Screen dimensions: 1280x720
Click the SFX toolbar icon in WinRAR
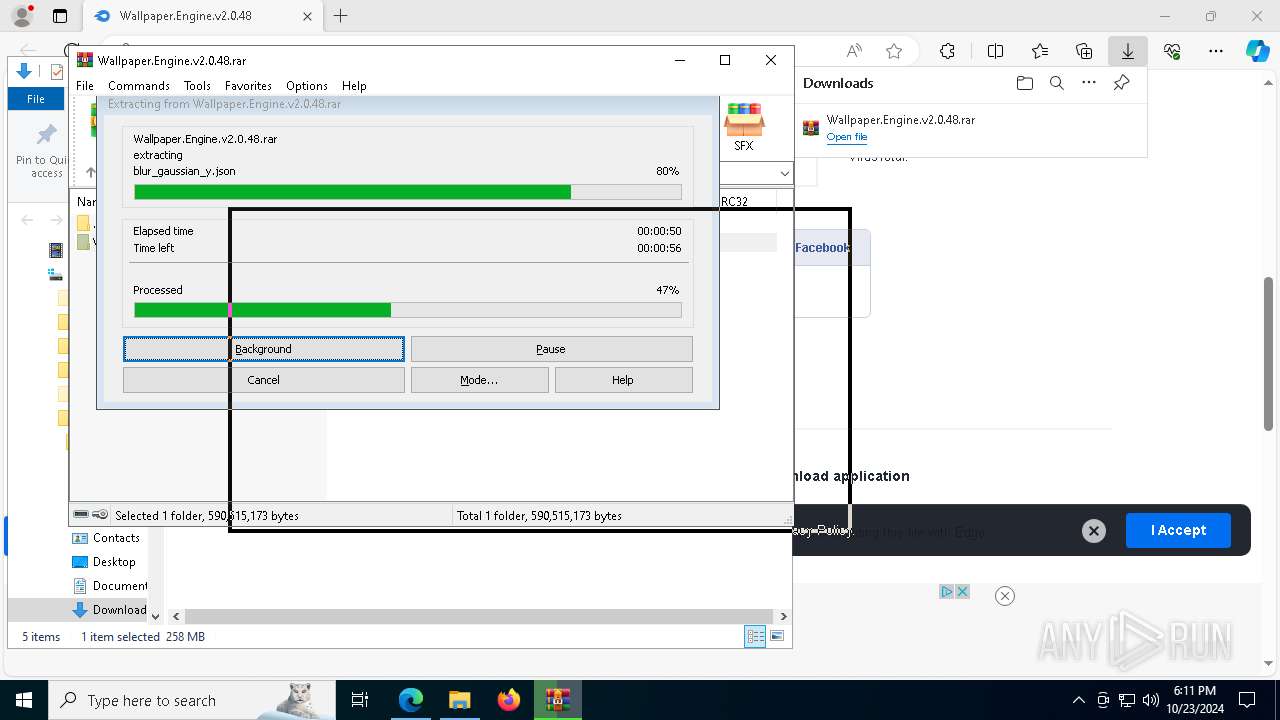point(744,127)
